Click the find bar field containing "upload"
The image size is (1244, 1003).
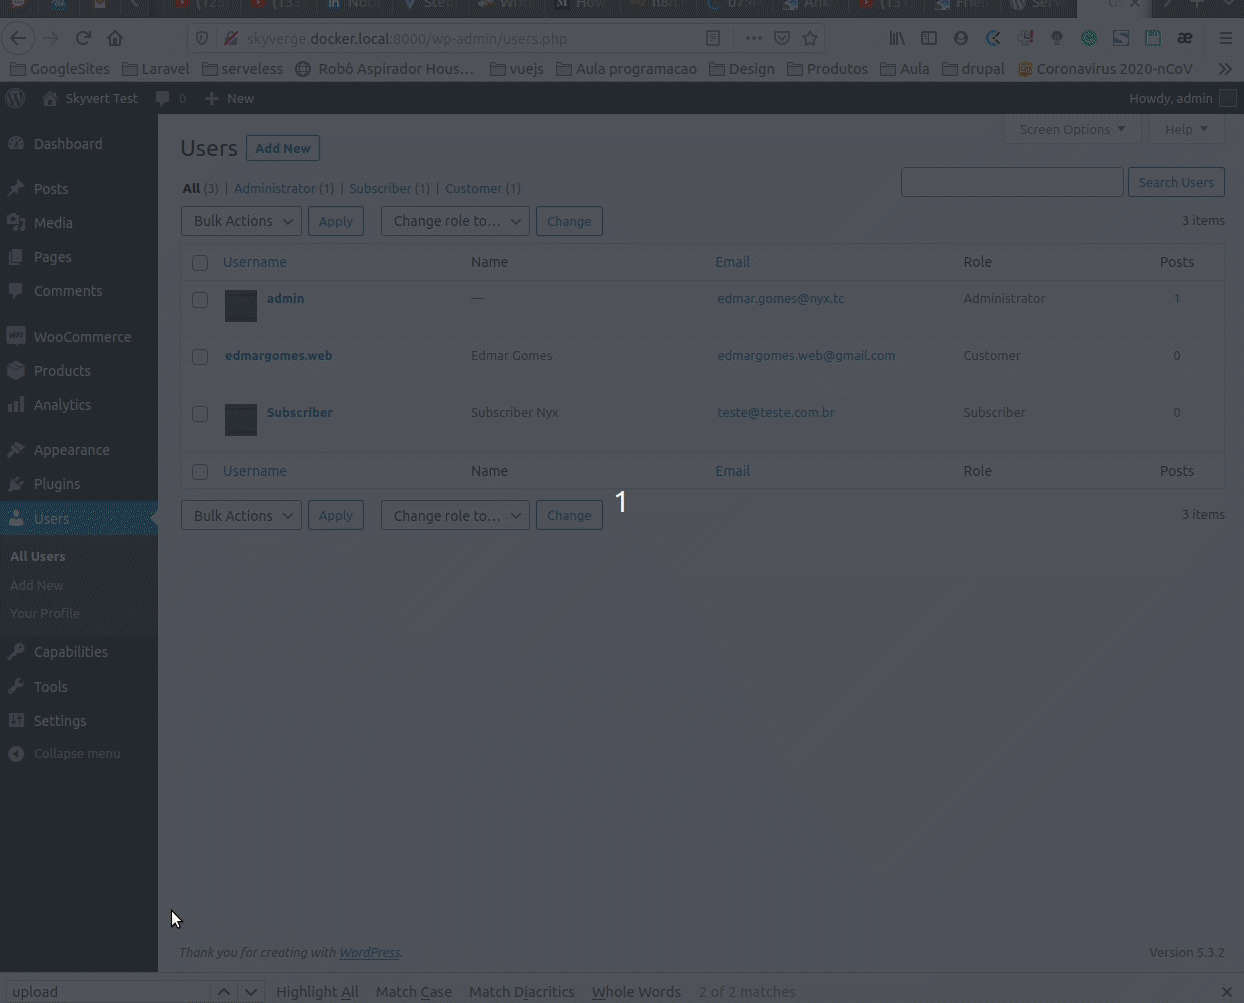click(107, 991)
